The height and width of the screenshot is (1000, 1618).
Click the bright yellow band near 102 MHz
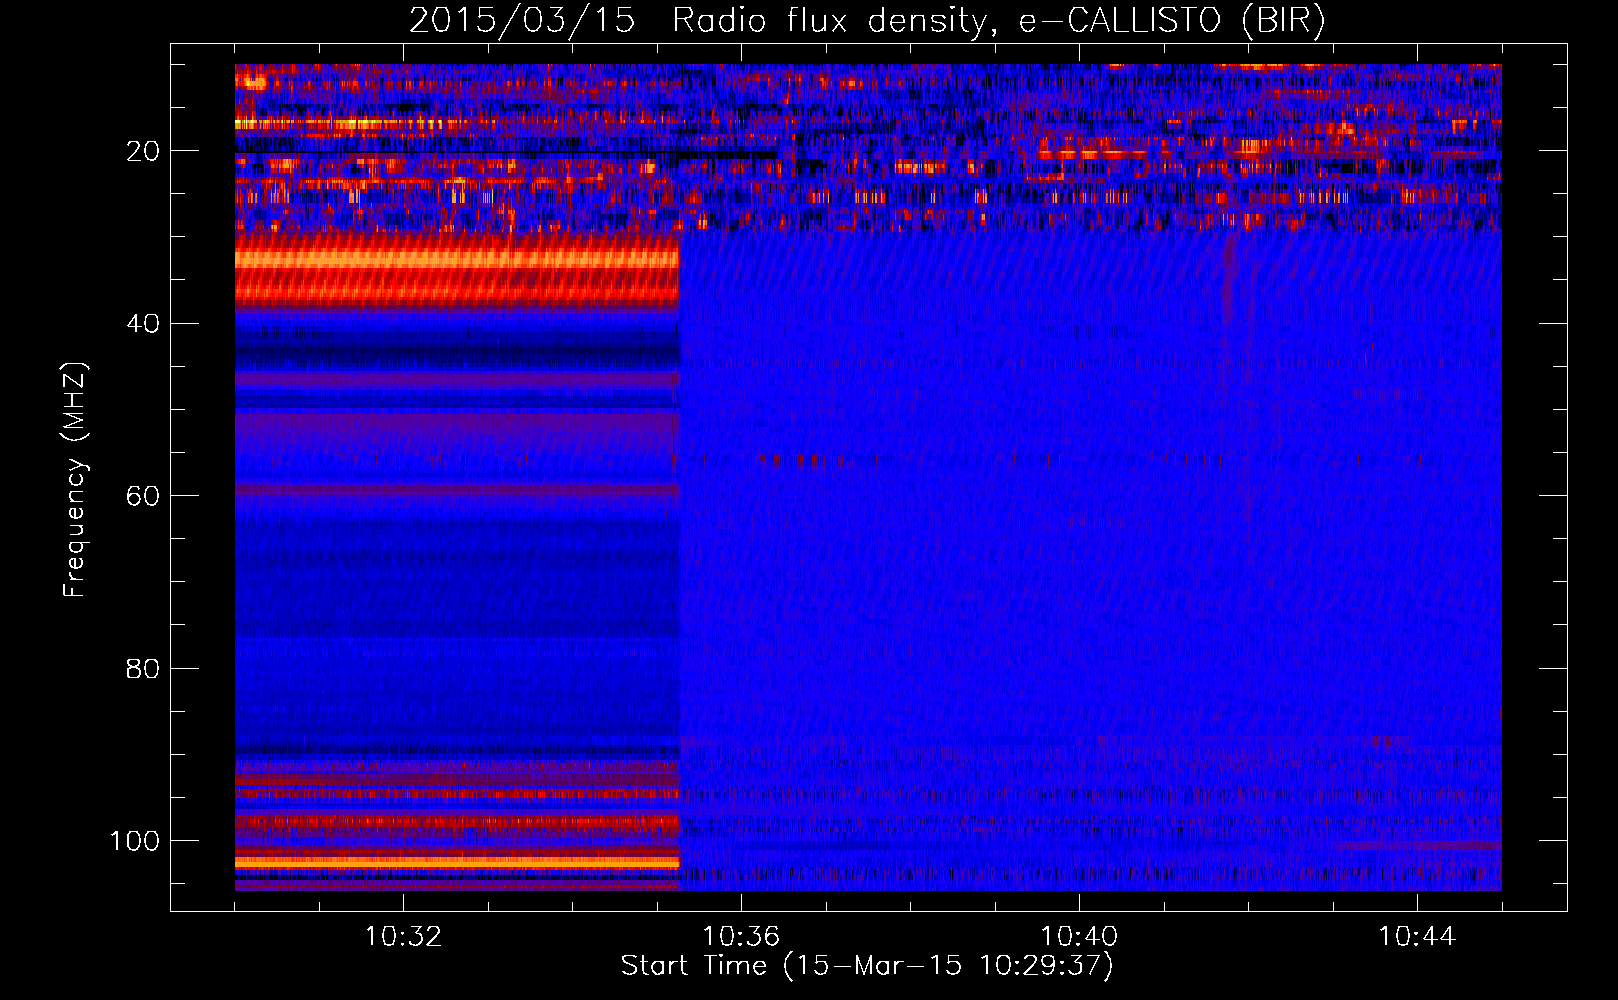click(x=457, y=861)
